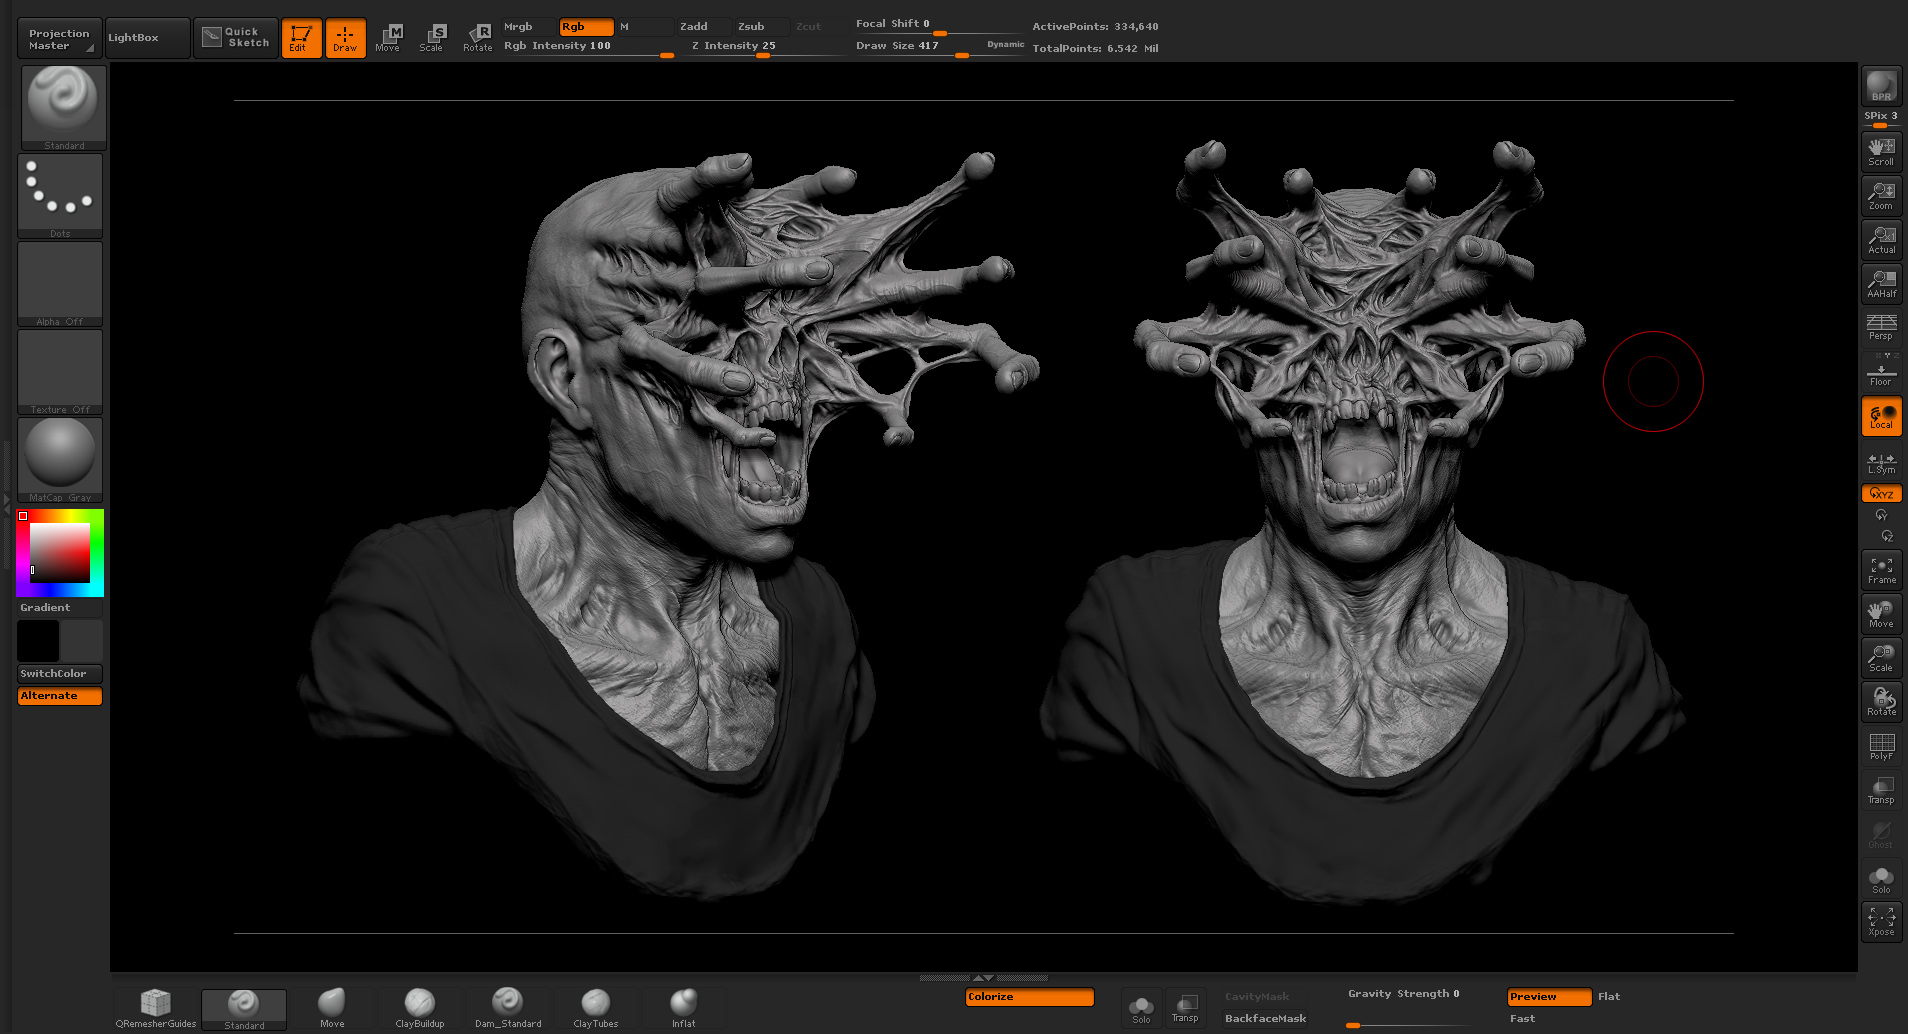Image resolution: width=1908 pixels, height=1034 pixels.
Task: Select Move brush in bottom shelf
Action: (332, 1009)
